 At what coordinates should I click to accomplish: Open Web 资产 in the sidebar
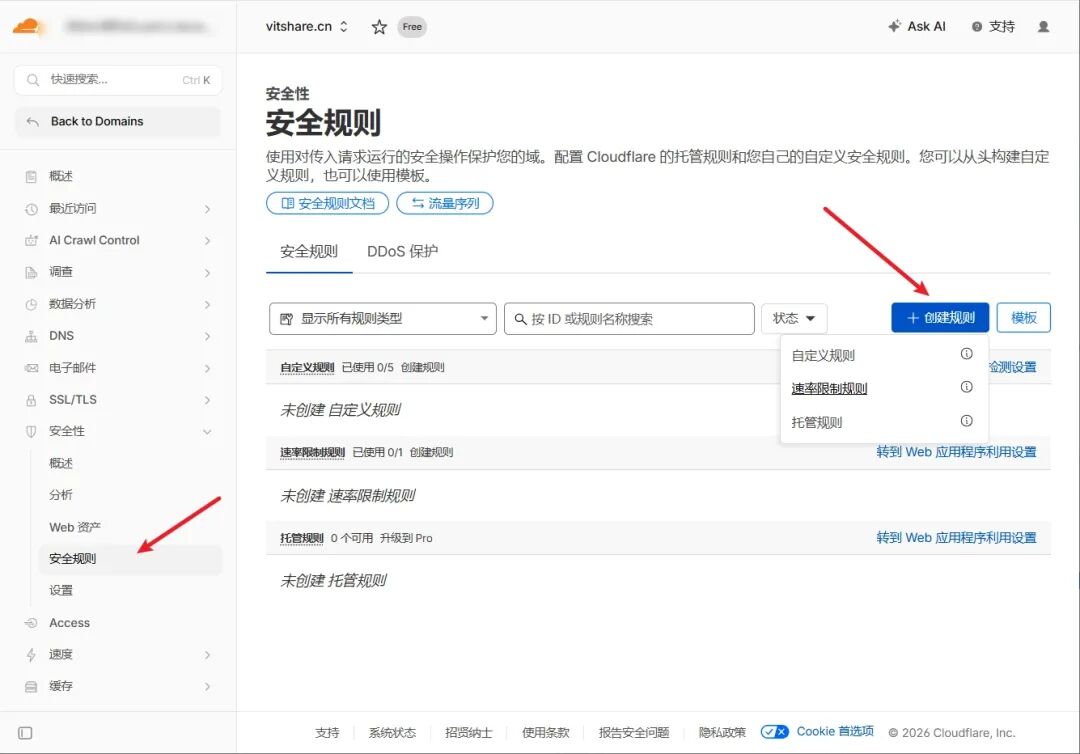click(74, 527)
